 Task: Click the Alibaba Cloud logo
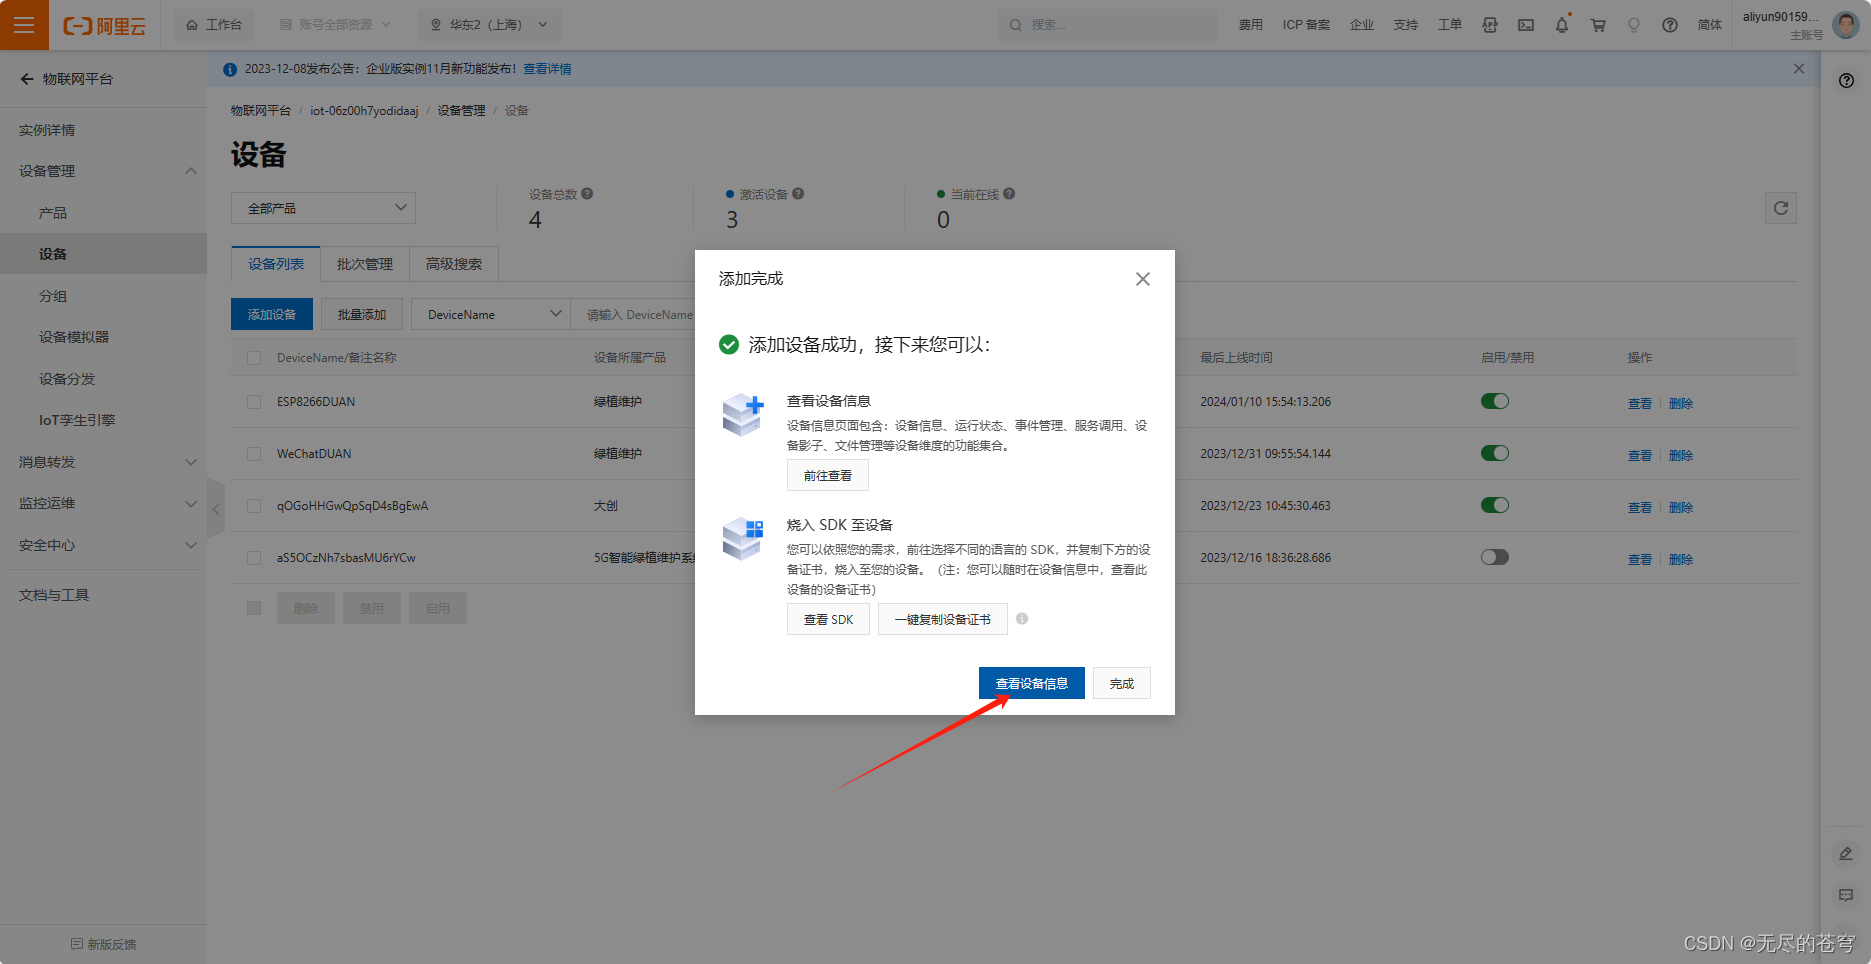pos(104,26)
